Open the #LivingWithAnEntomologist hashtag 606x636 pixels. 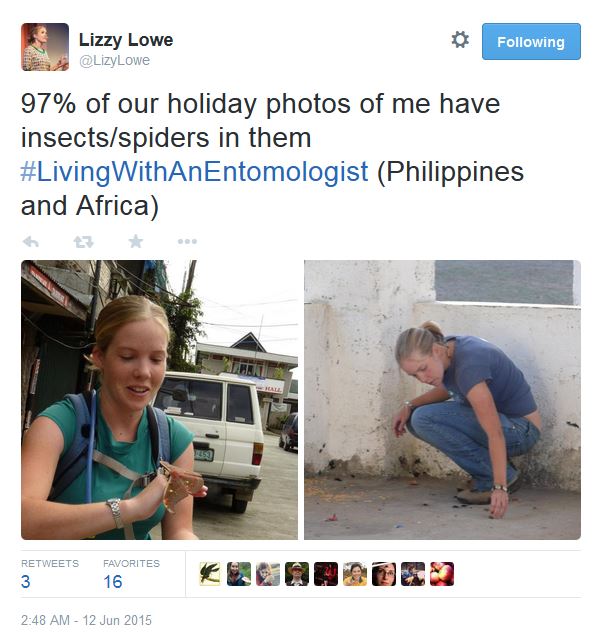point(194,172)
